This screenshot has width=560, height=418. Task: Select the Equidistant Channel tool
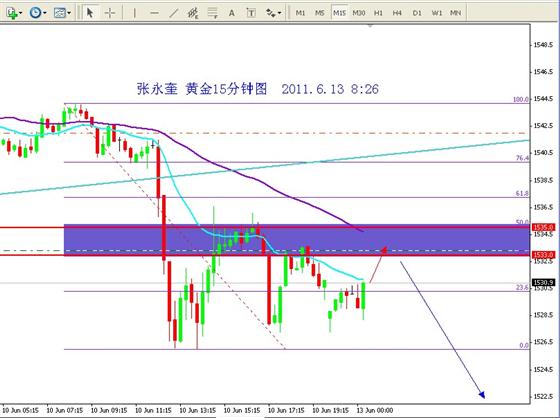pos(193,13)
